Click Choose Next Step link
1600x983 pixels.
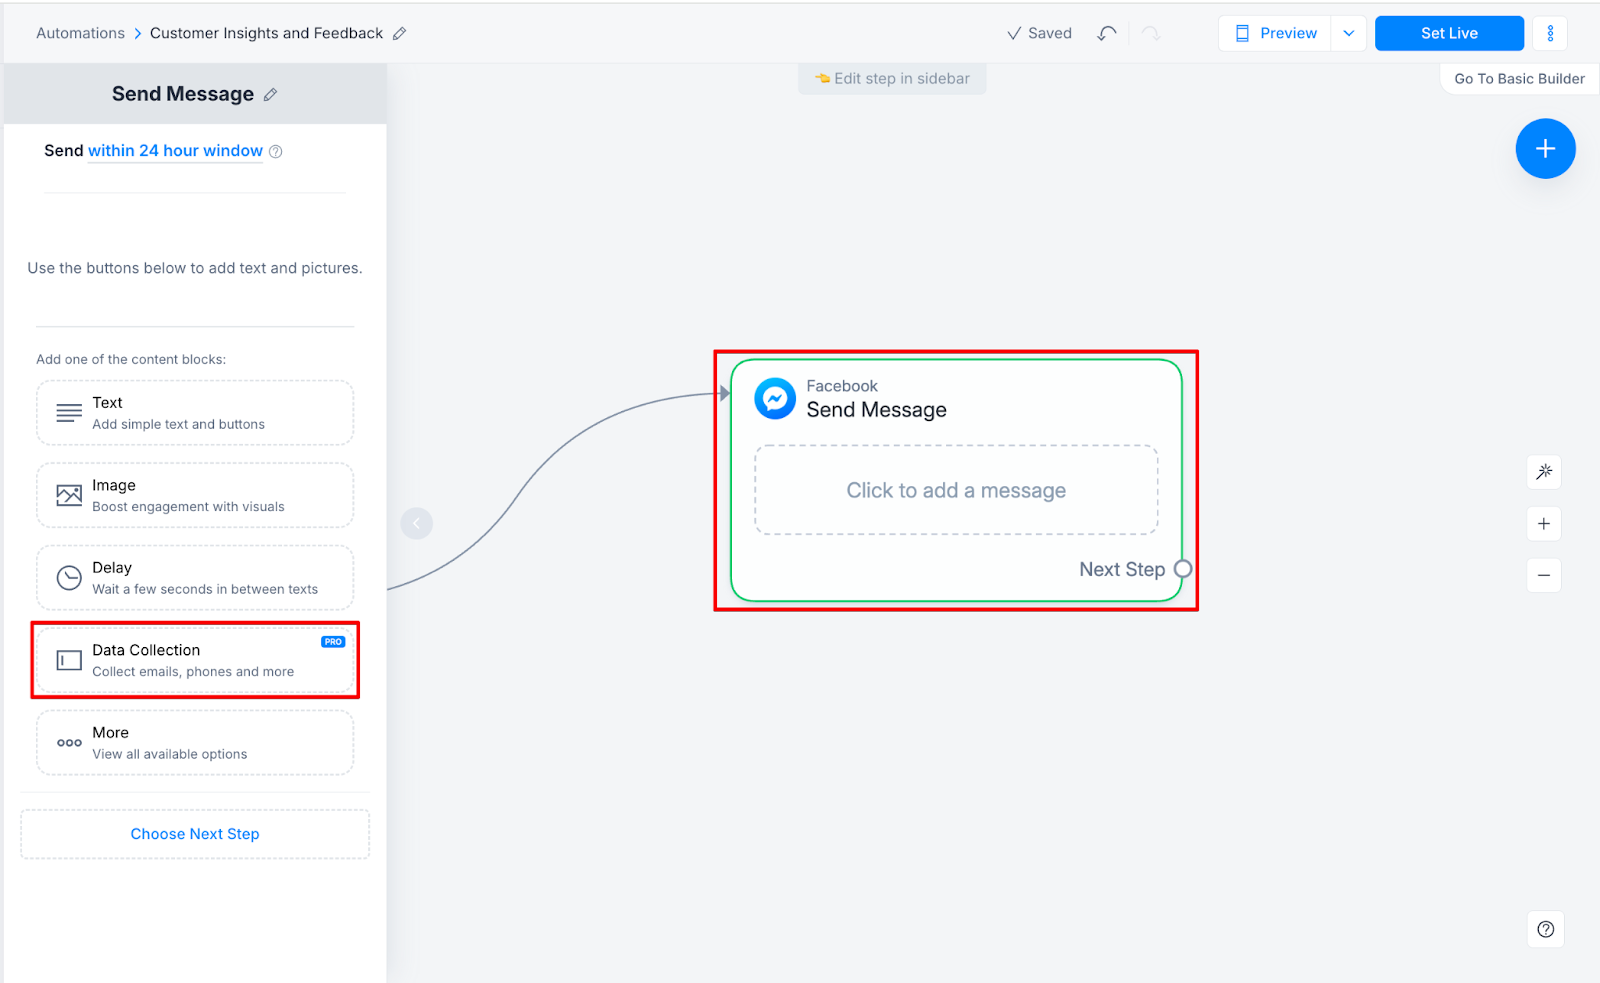[195, 834]
